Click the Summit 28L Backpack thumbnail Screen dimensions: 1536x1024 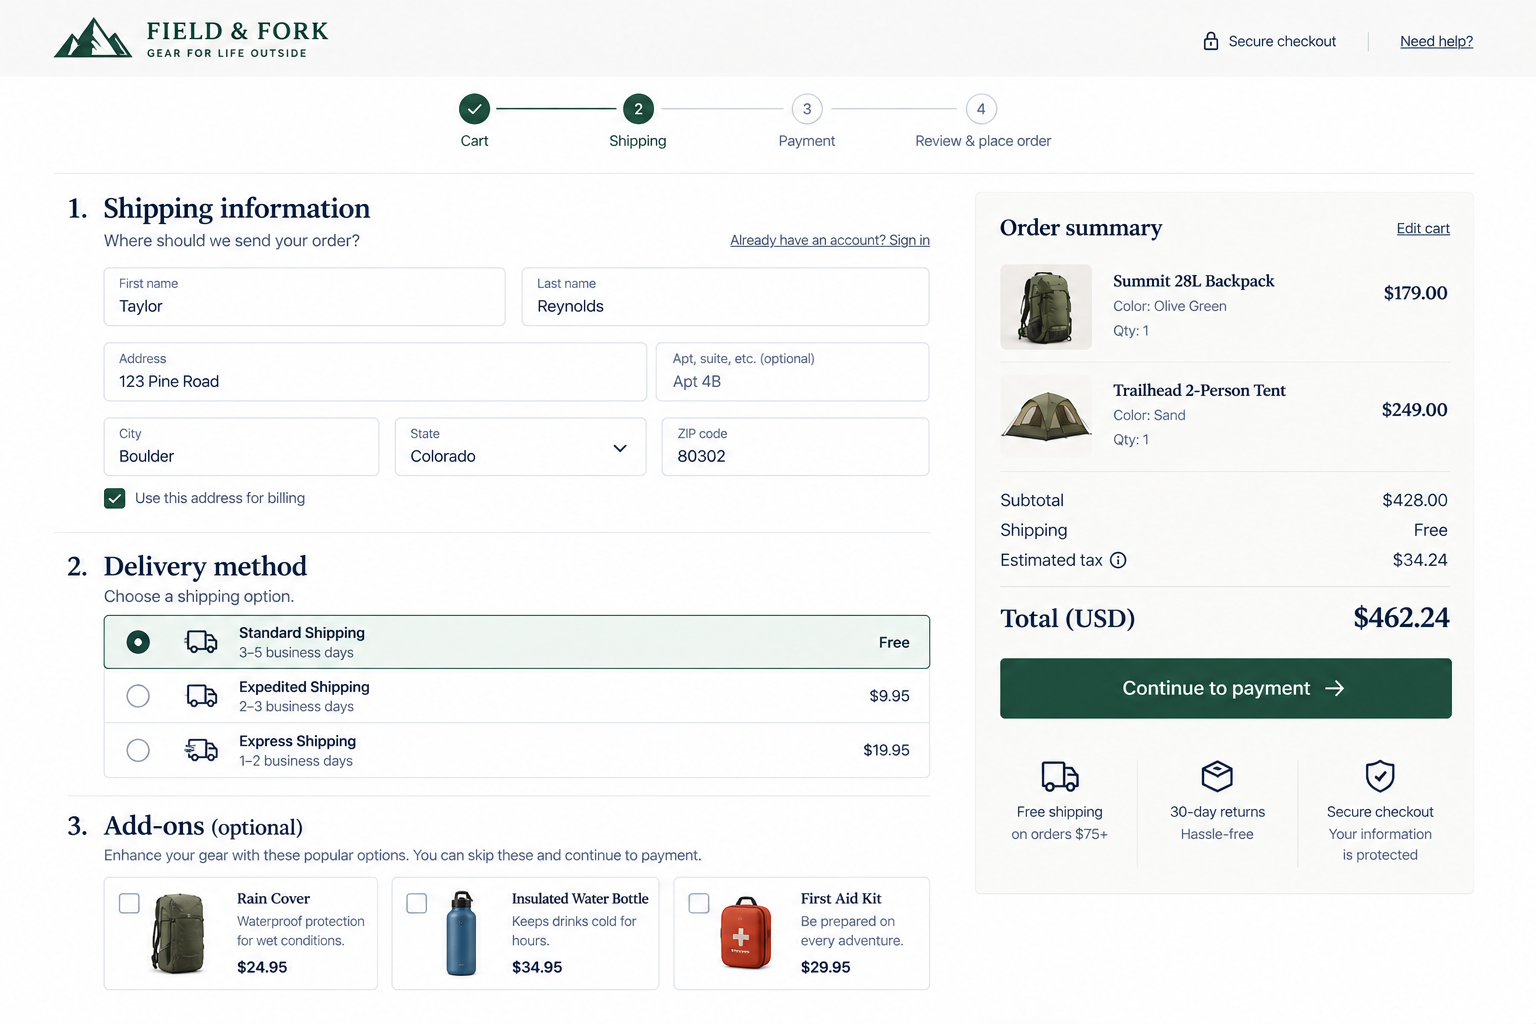click(1046, 307)
